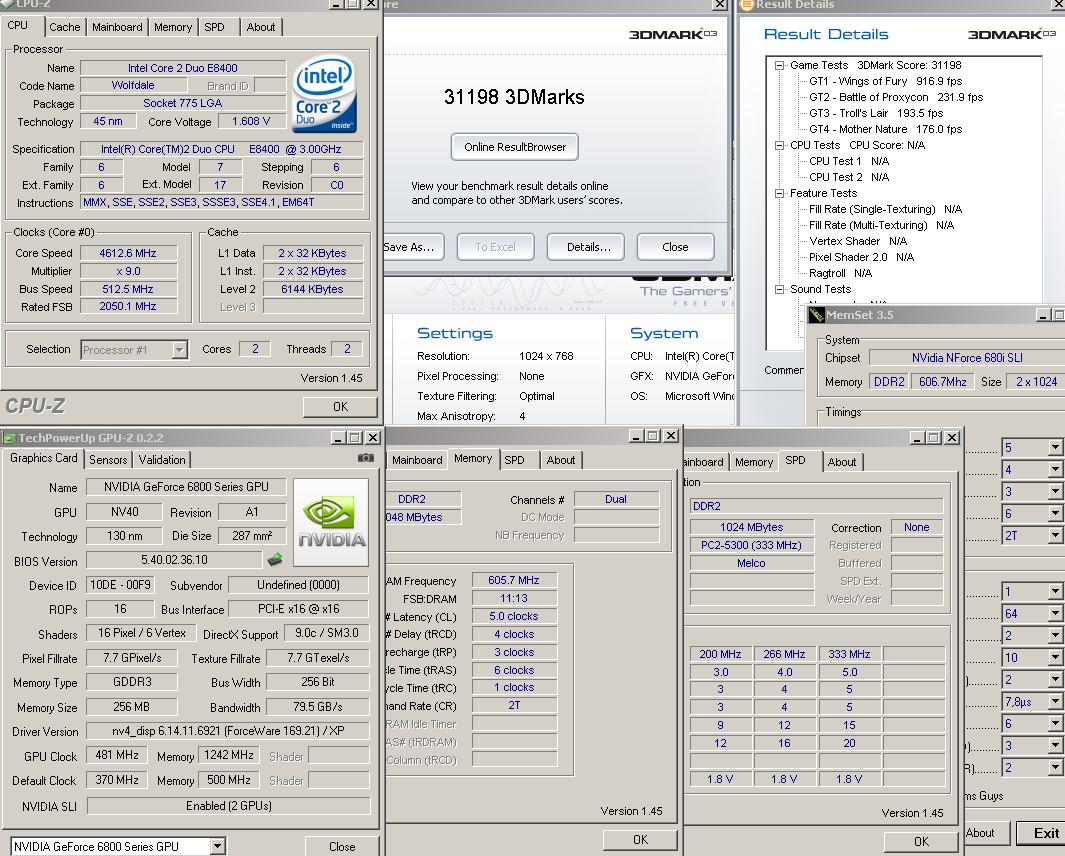This screenshot has width=1065, height=856.
Task: Click the Core Speed 4612.6 MHz value
Action: tap(128, 253)
